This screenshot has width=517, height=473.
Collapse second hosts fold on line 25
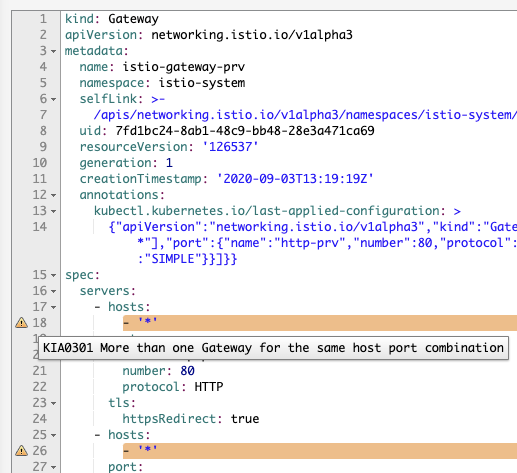click(x=53, y=435)
